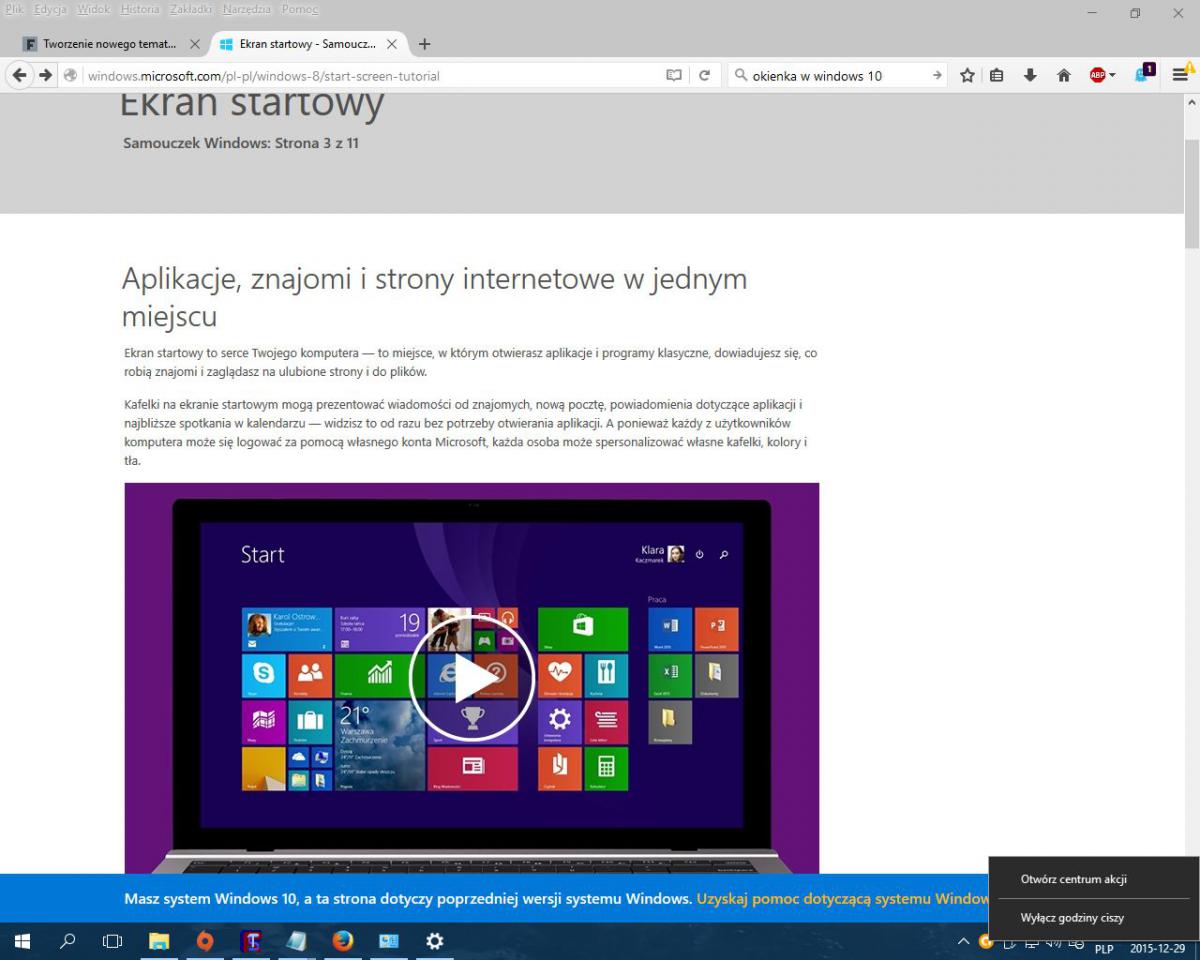This screenshot has height=960, width=1200.
Task: Open the Edycja menu
Action: tap(50, 9)
